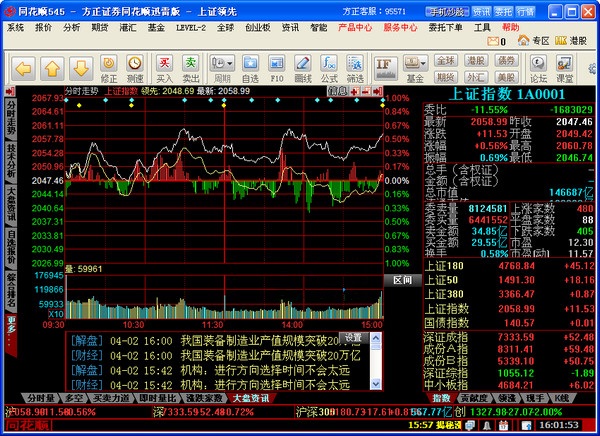Viewport: 600px width, 436px height.
Task: Open the 委托下单 menu
Action: [445, 28]
